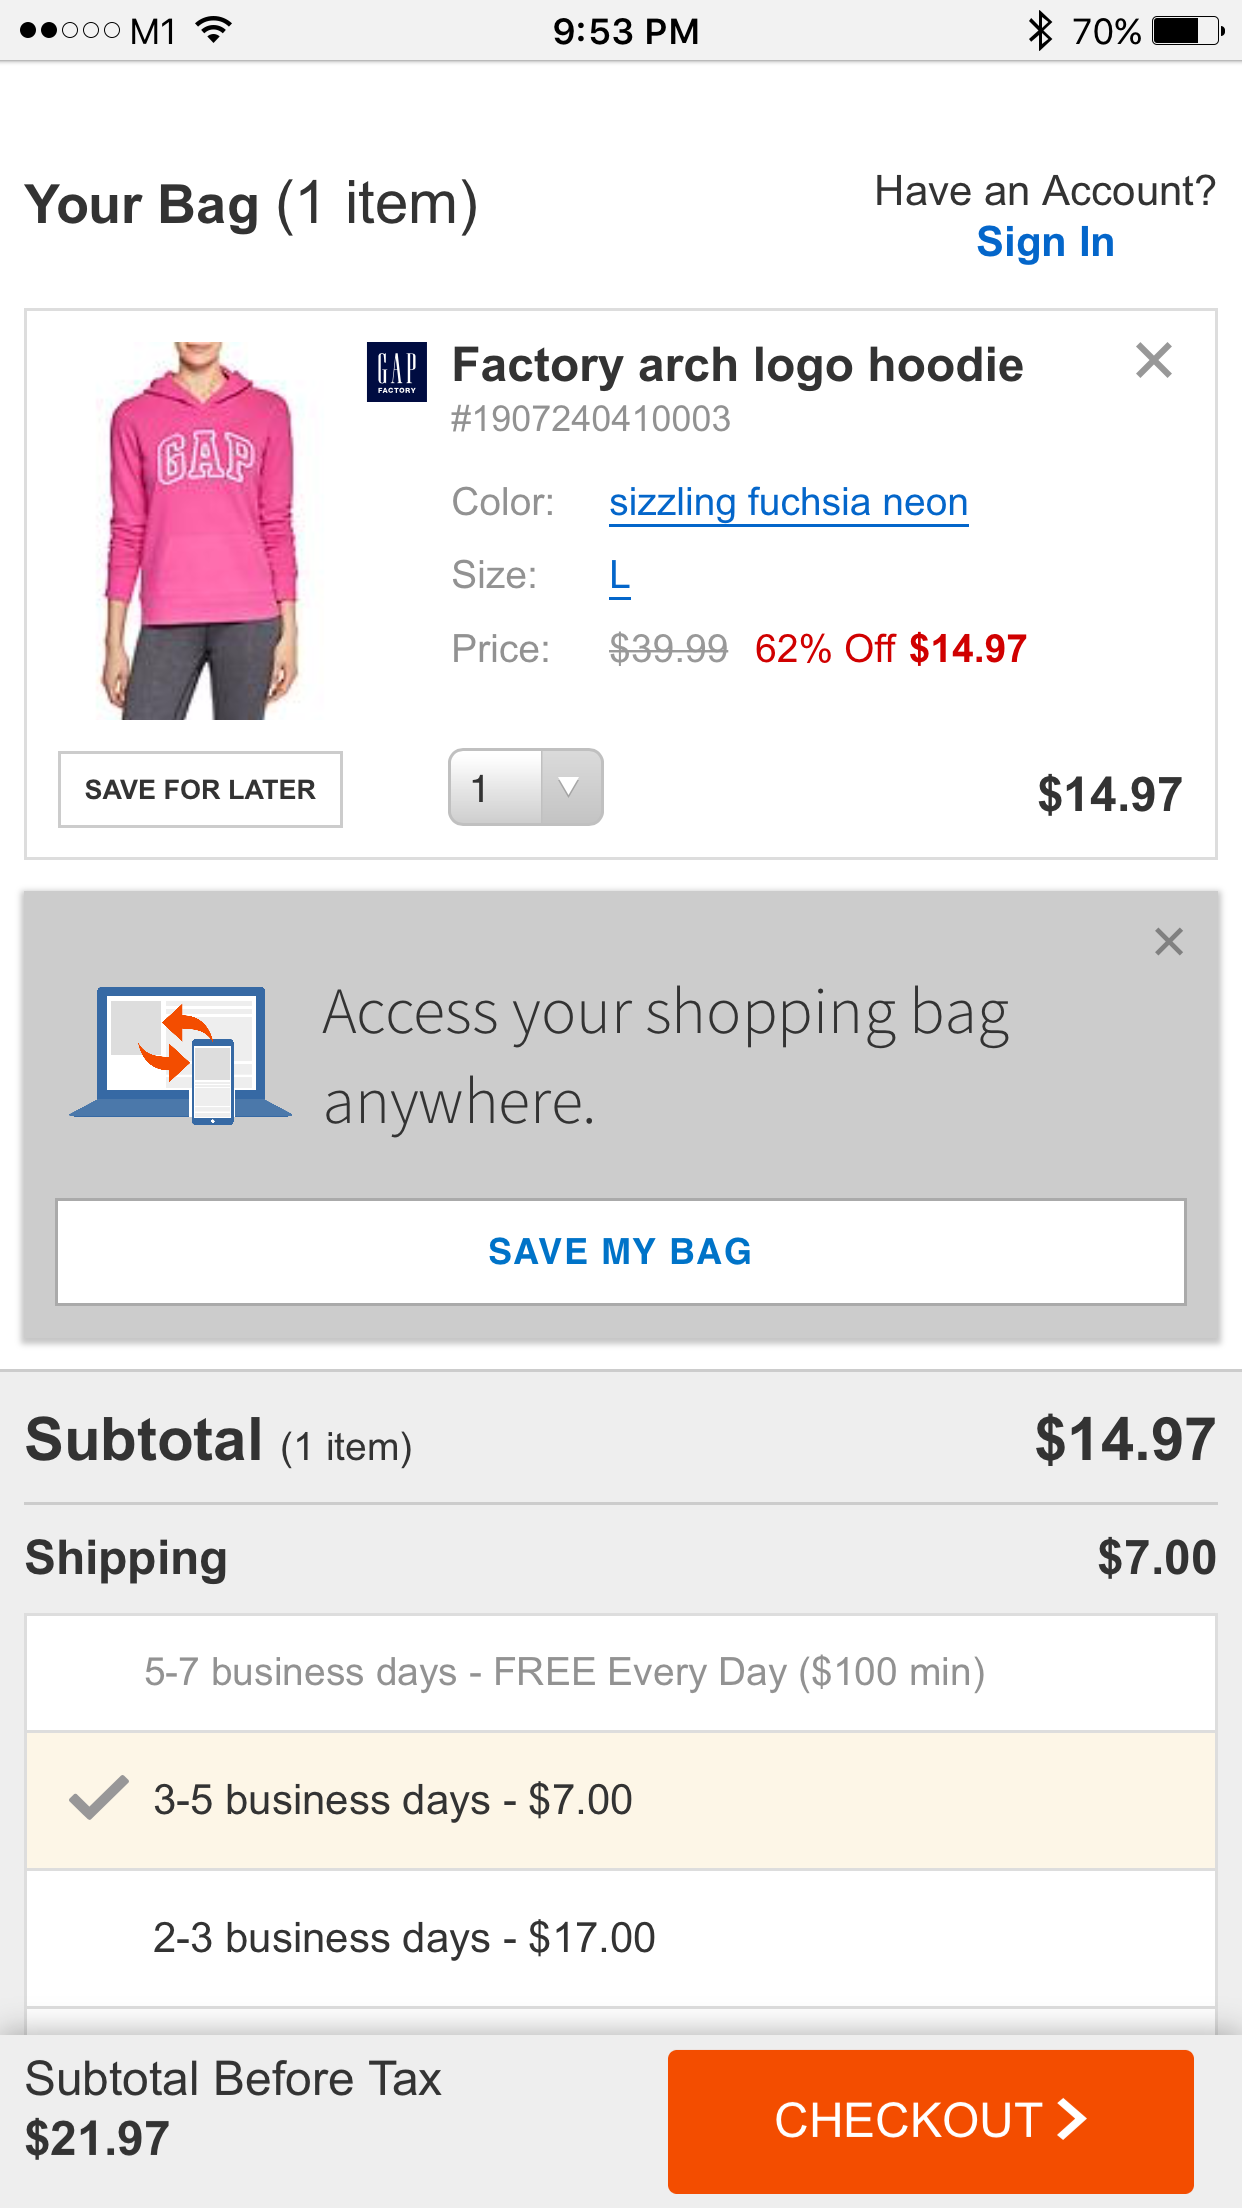The width and height of the screenshot is (1242, 2208).
Task: Click the Sign In link
Action: [1045, 242]
